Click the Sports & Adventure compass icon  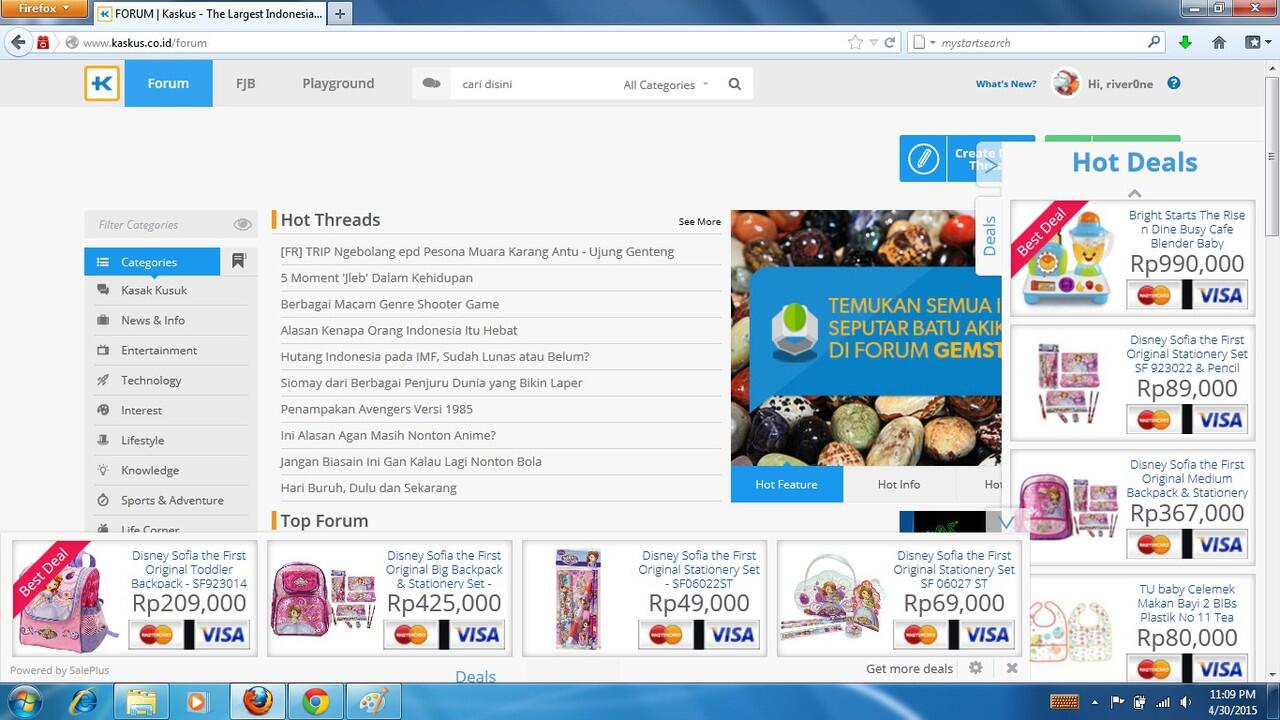tap(102, 500)
